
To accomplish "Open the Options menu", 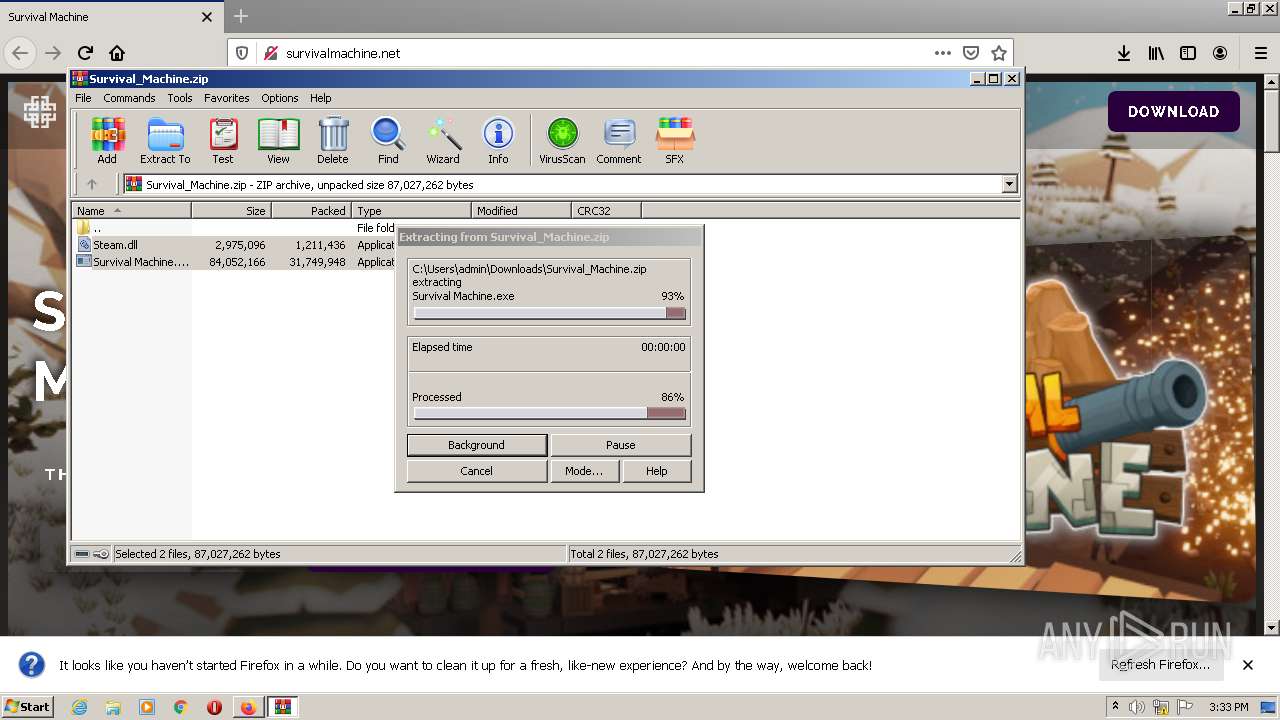I will tap(280, 98).
